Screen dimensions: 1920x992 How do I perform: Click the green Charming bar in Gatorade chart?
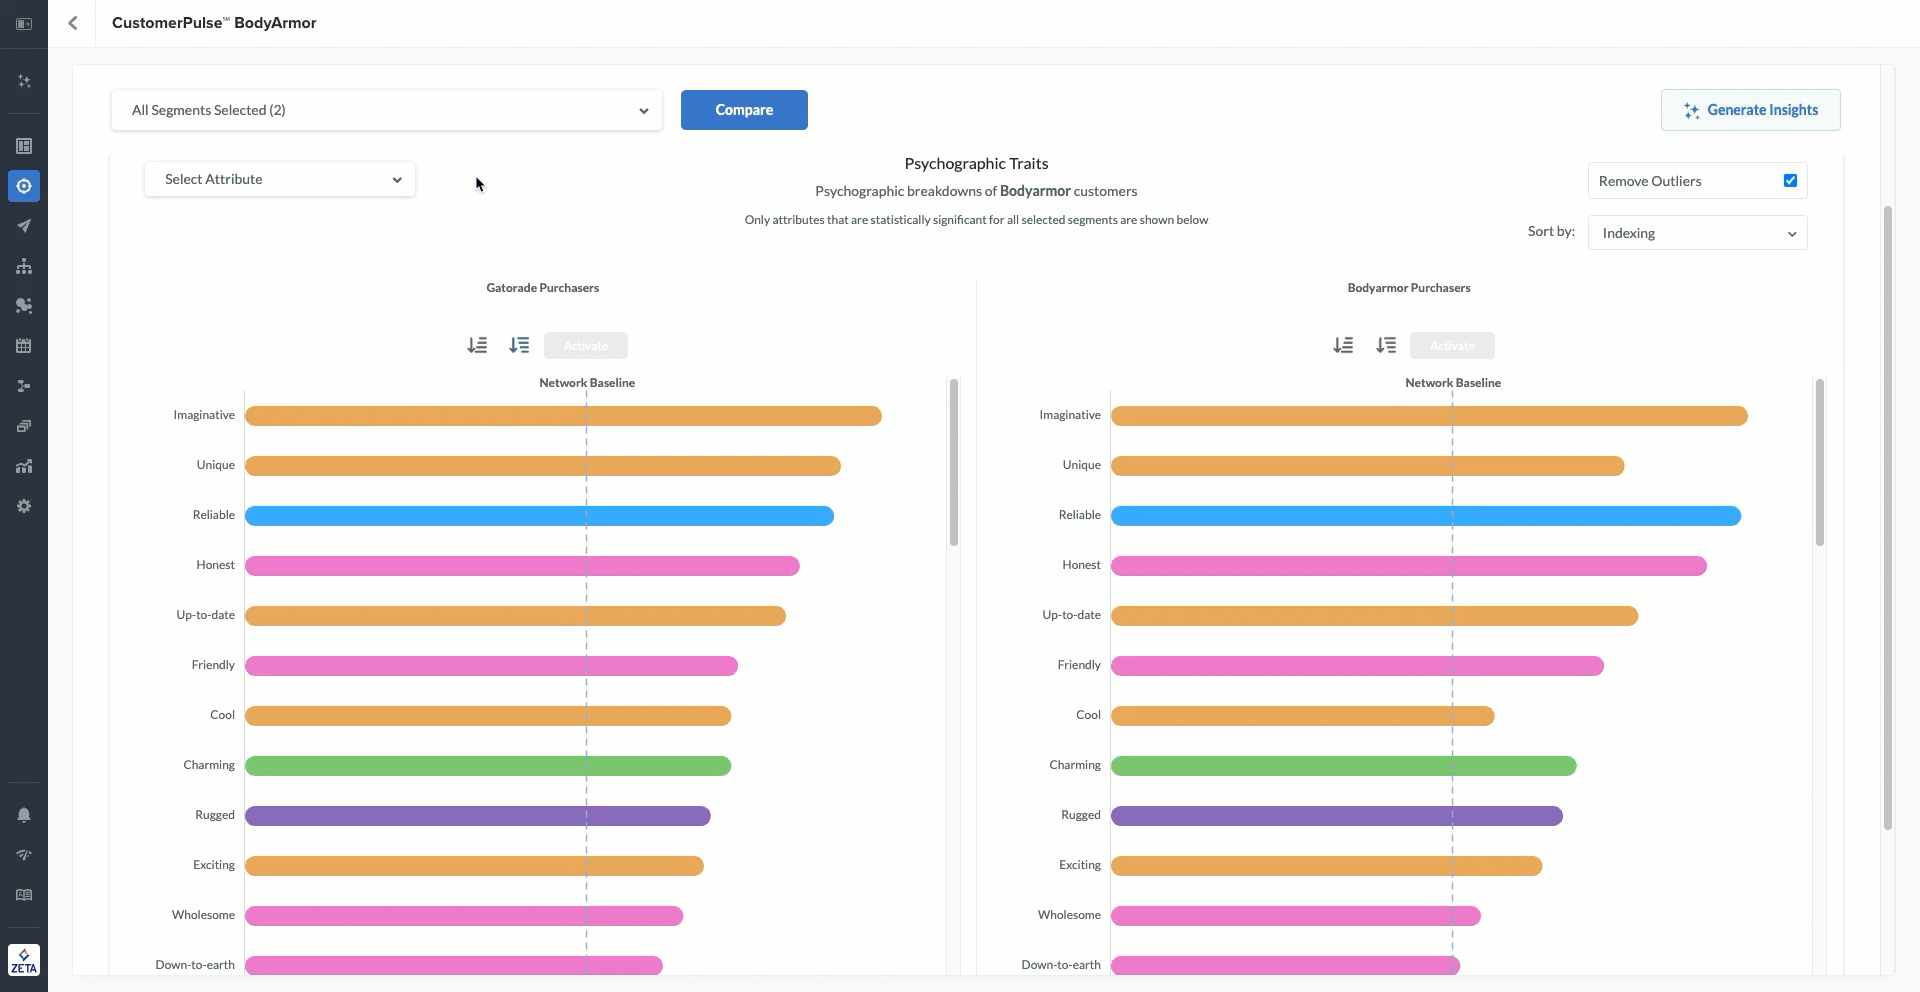point(488,766)
